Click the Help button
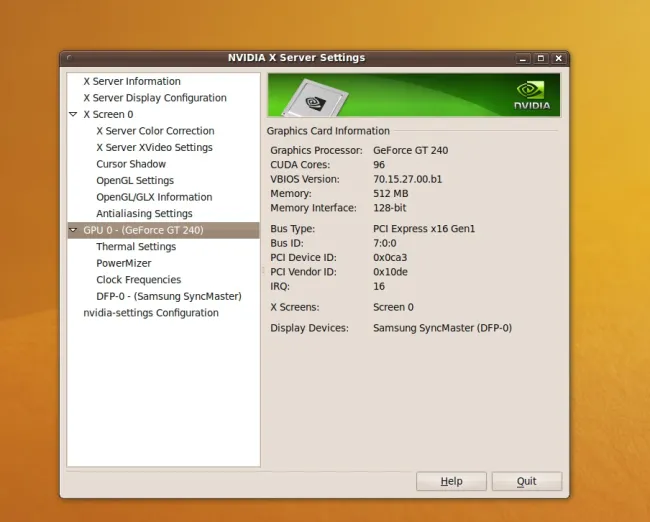This screenshot has width=650, height=522. [451, 481]
